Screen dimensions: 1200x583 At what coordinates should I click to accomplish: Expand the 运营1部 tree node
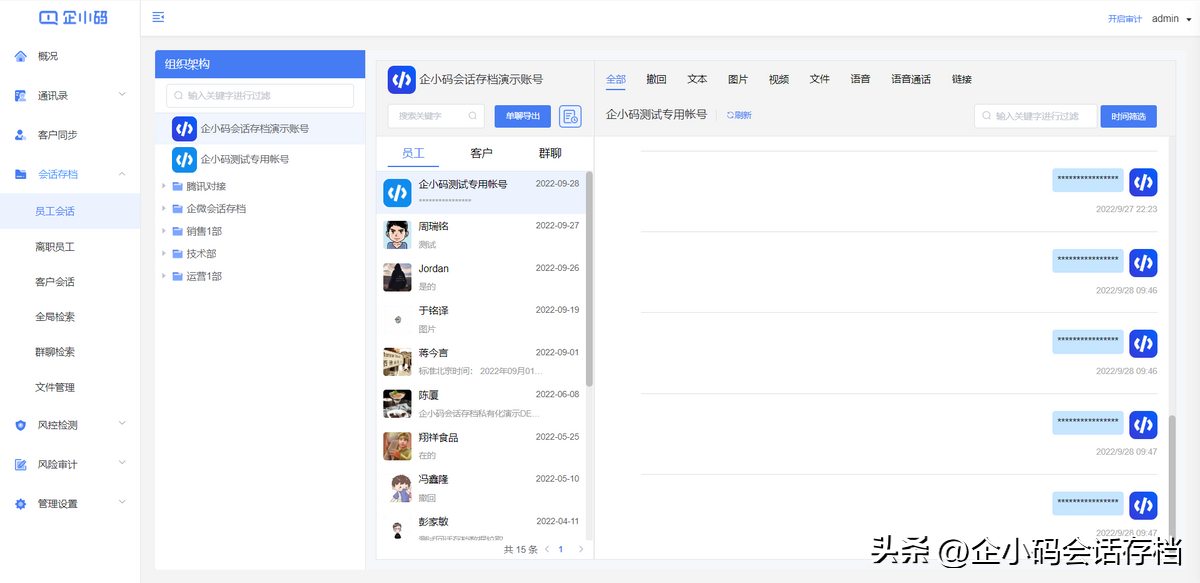(x=164, y=276)
